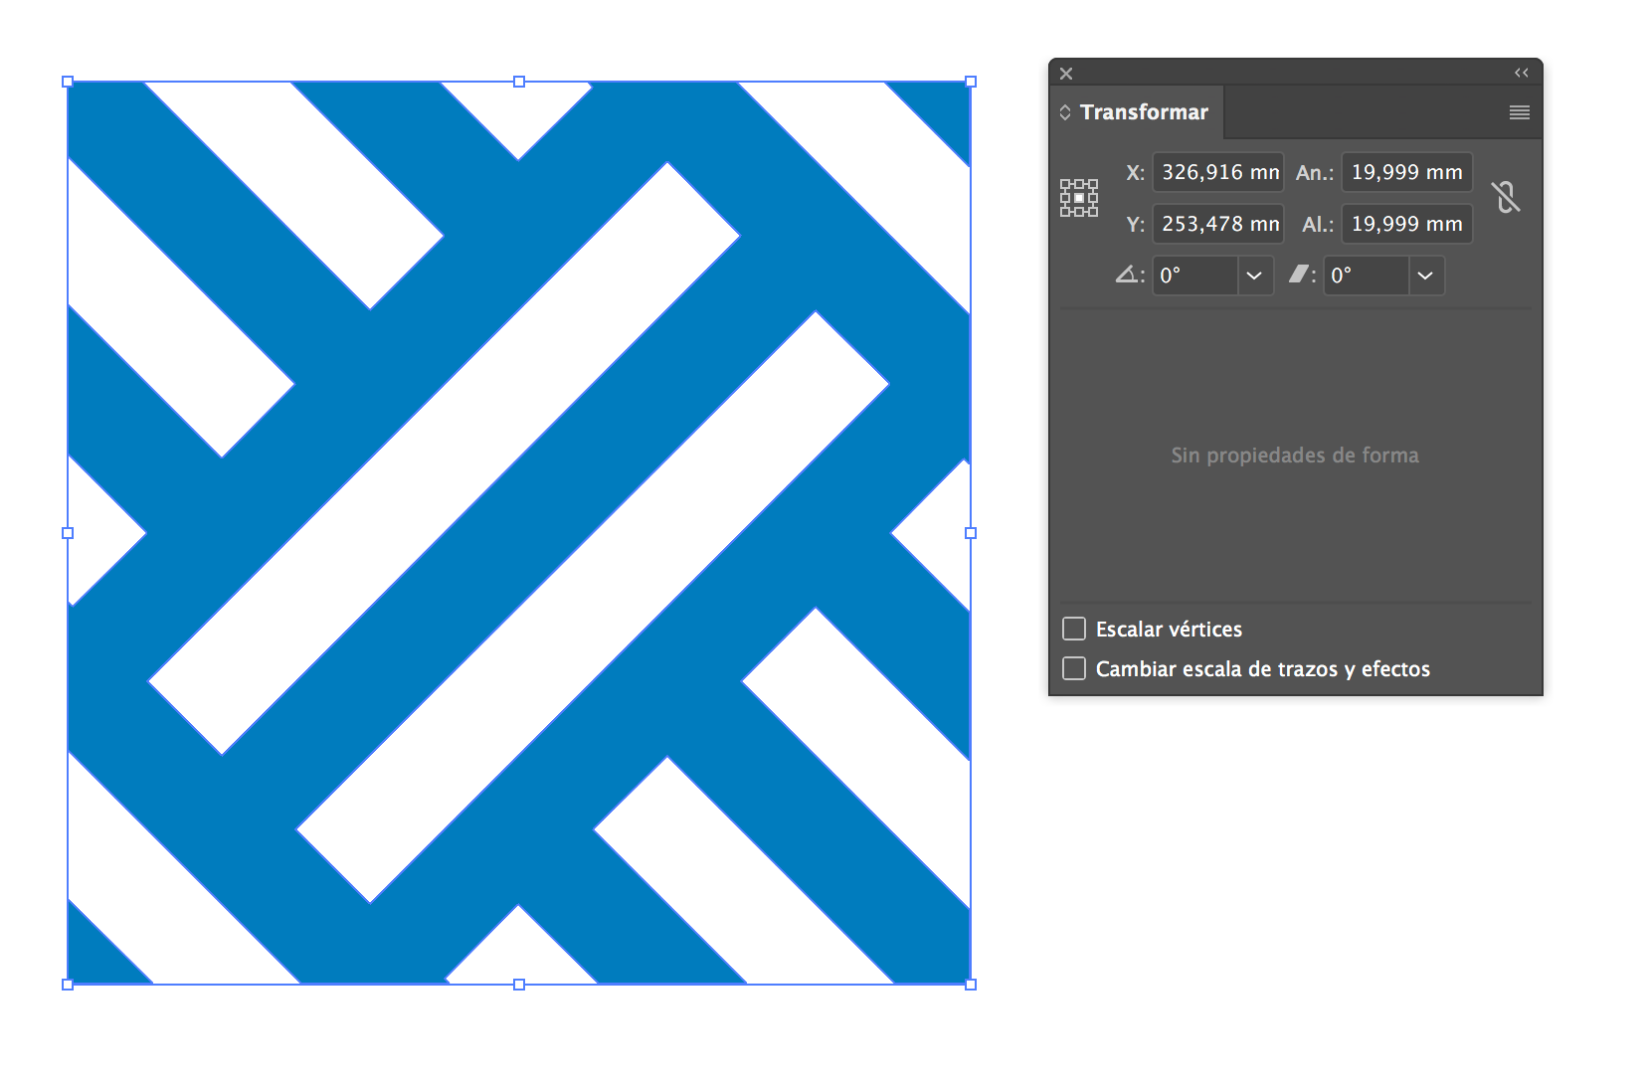Click the Y position field

coord(1218,224)
